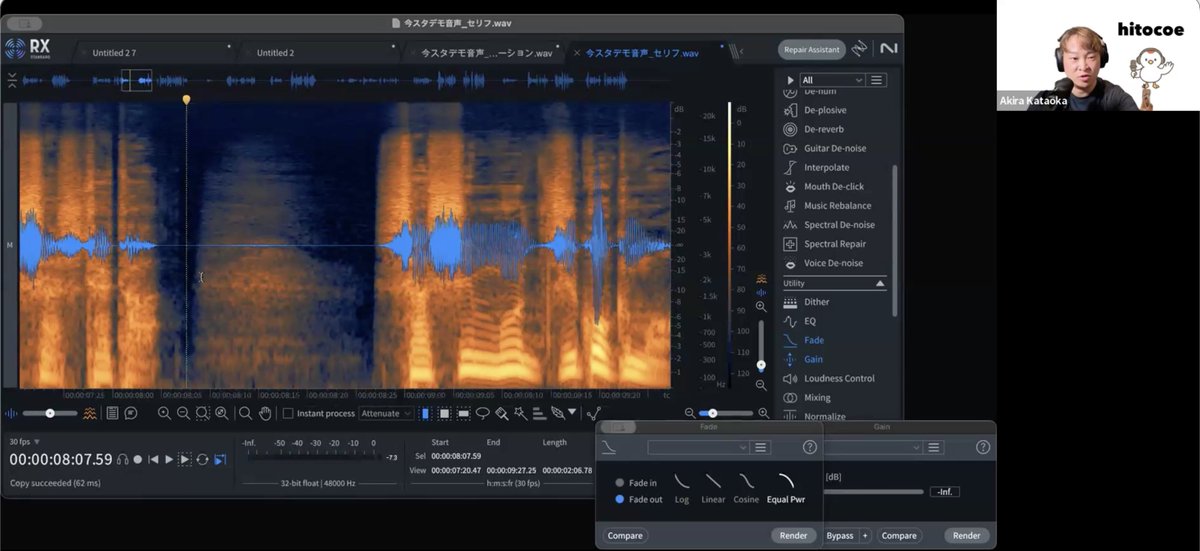Open the 30 fps time format dropdown
The width and height of the screenshot is (1200, 551).
click(25, 441)
